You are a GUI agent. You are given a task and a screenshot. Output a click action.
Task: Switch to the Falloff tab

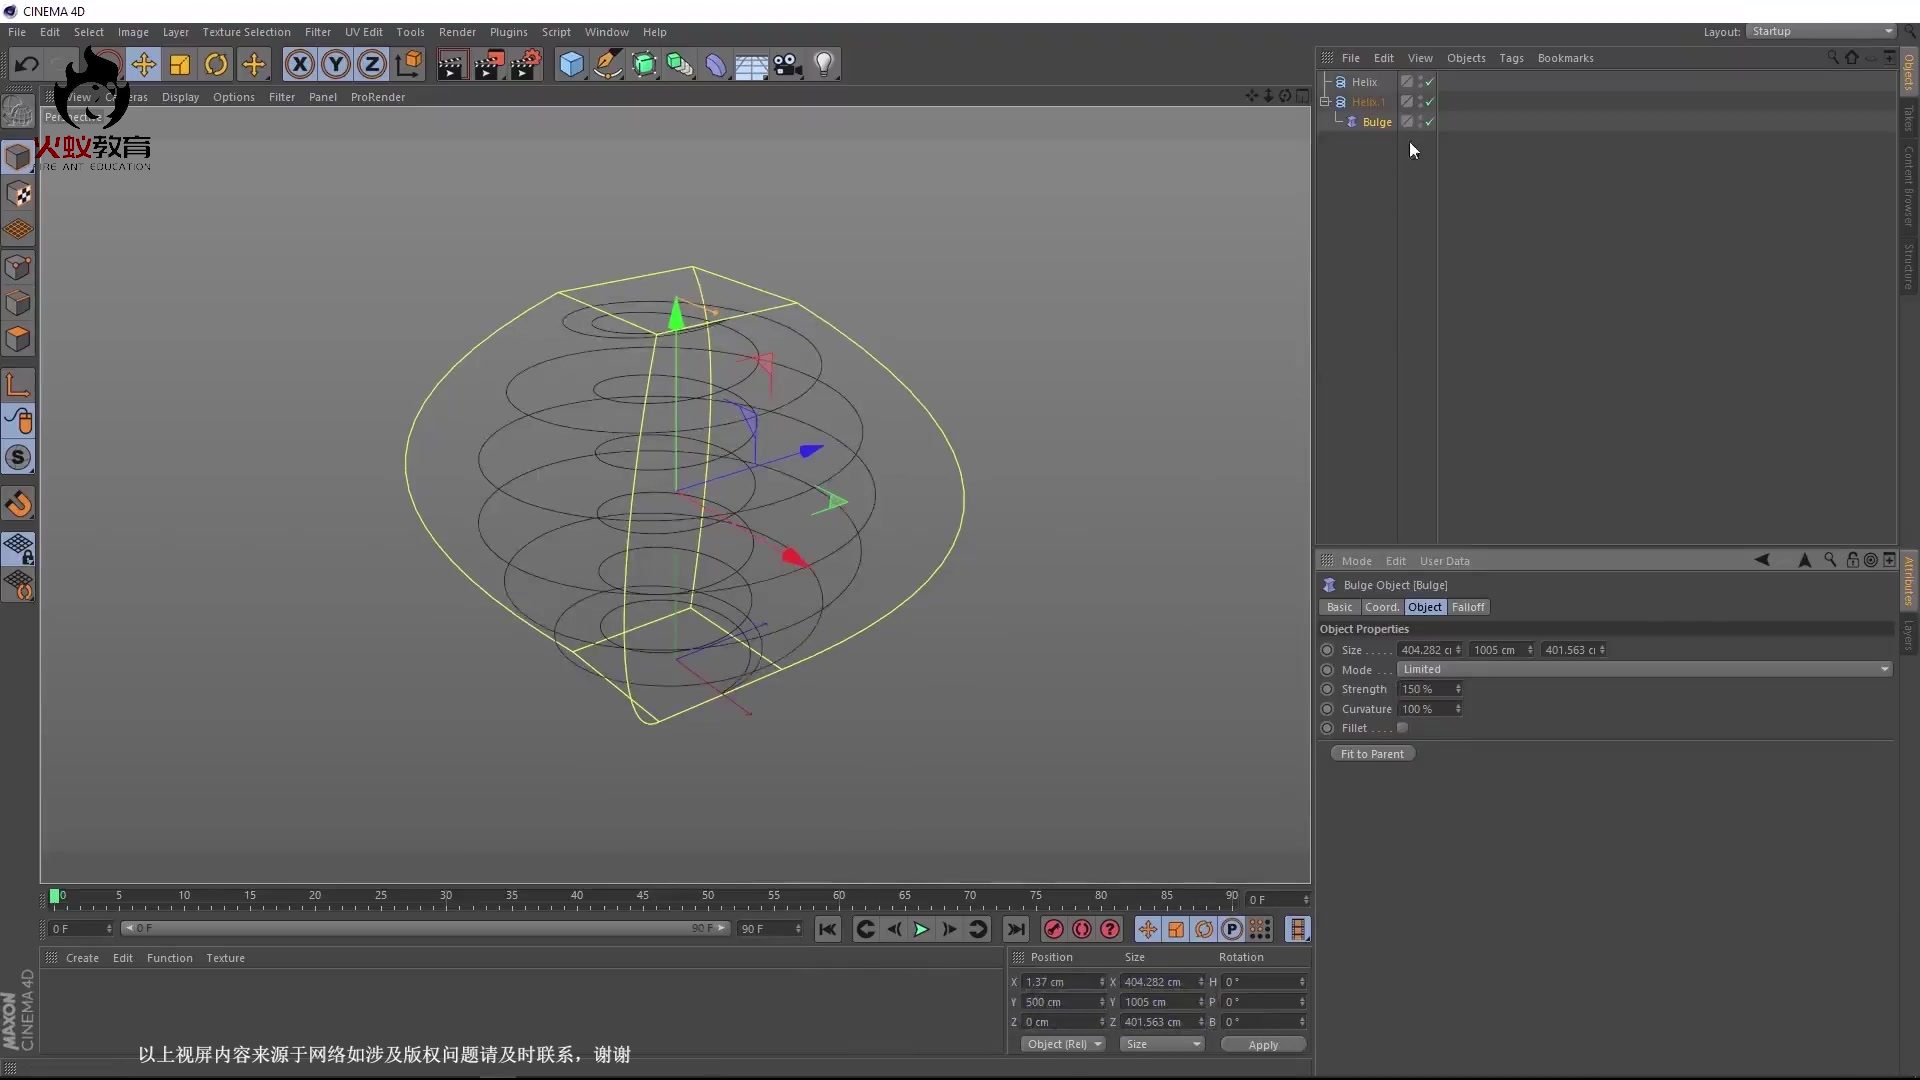[x=1468, y=607]
